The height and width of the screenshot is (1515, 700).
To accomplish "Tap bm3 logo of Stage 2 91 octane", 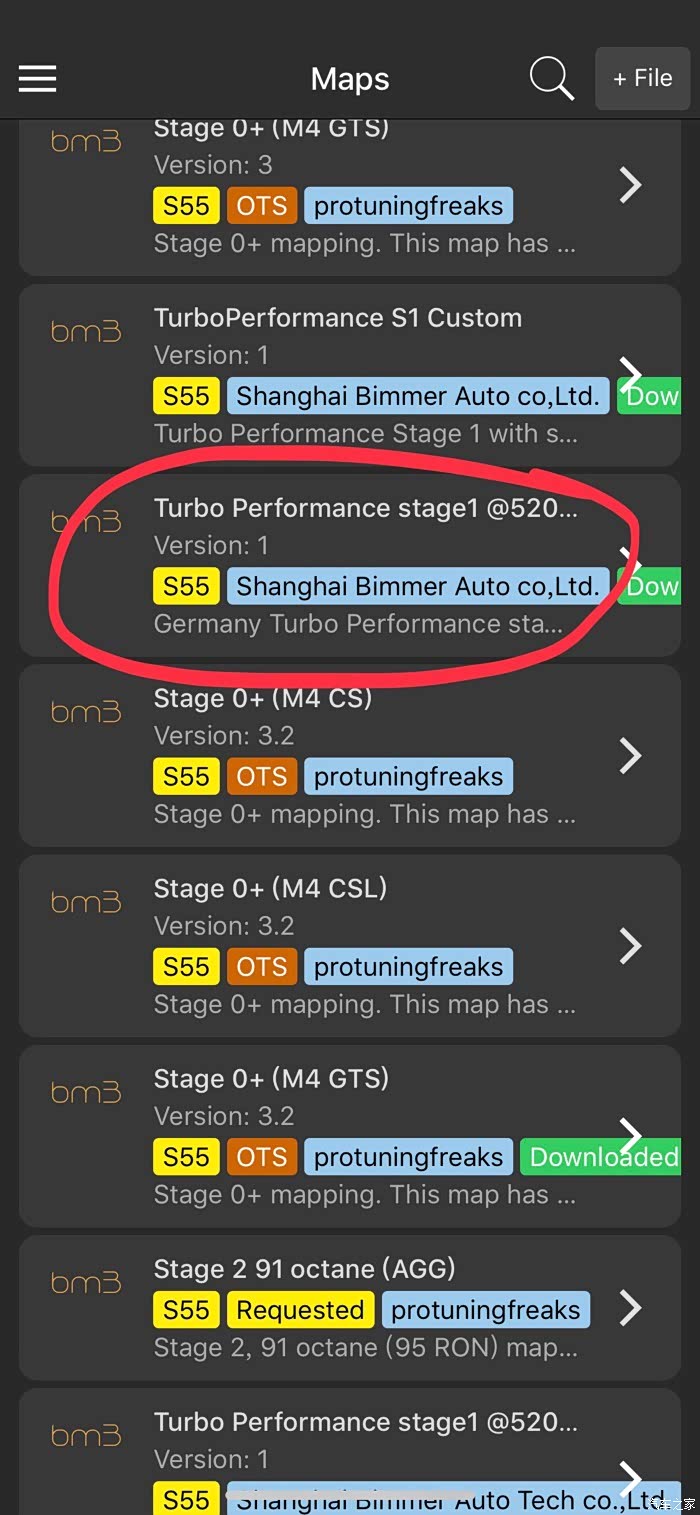I will point(86,1283).
